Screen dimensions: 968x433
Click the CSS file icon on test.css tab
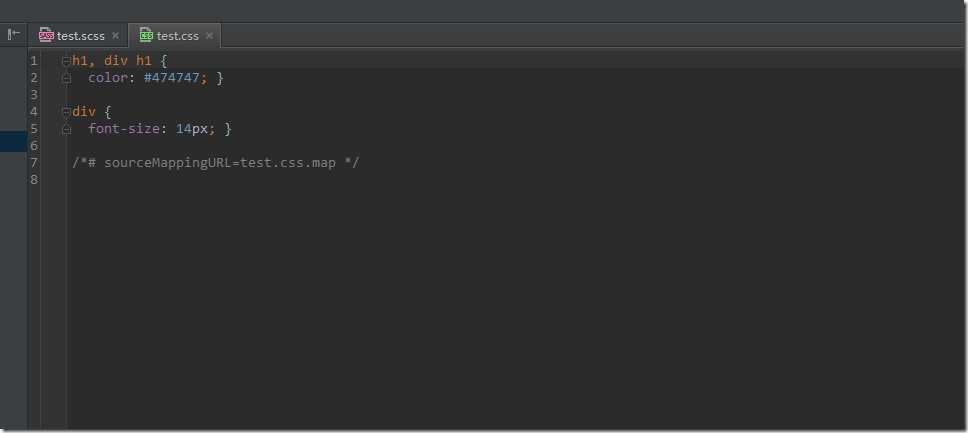coord(146,36)
